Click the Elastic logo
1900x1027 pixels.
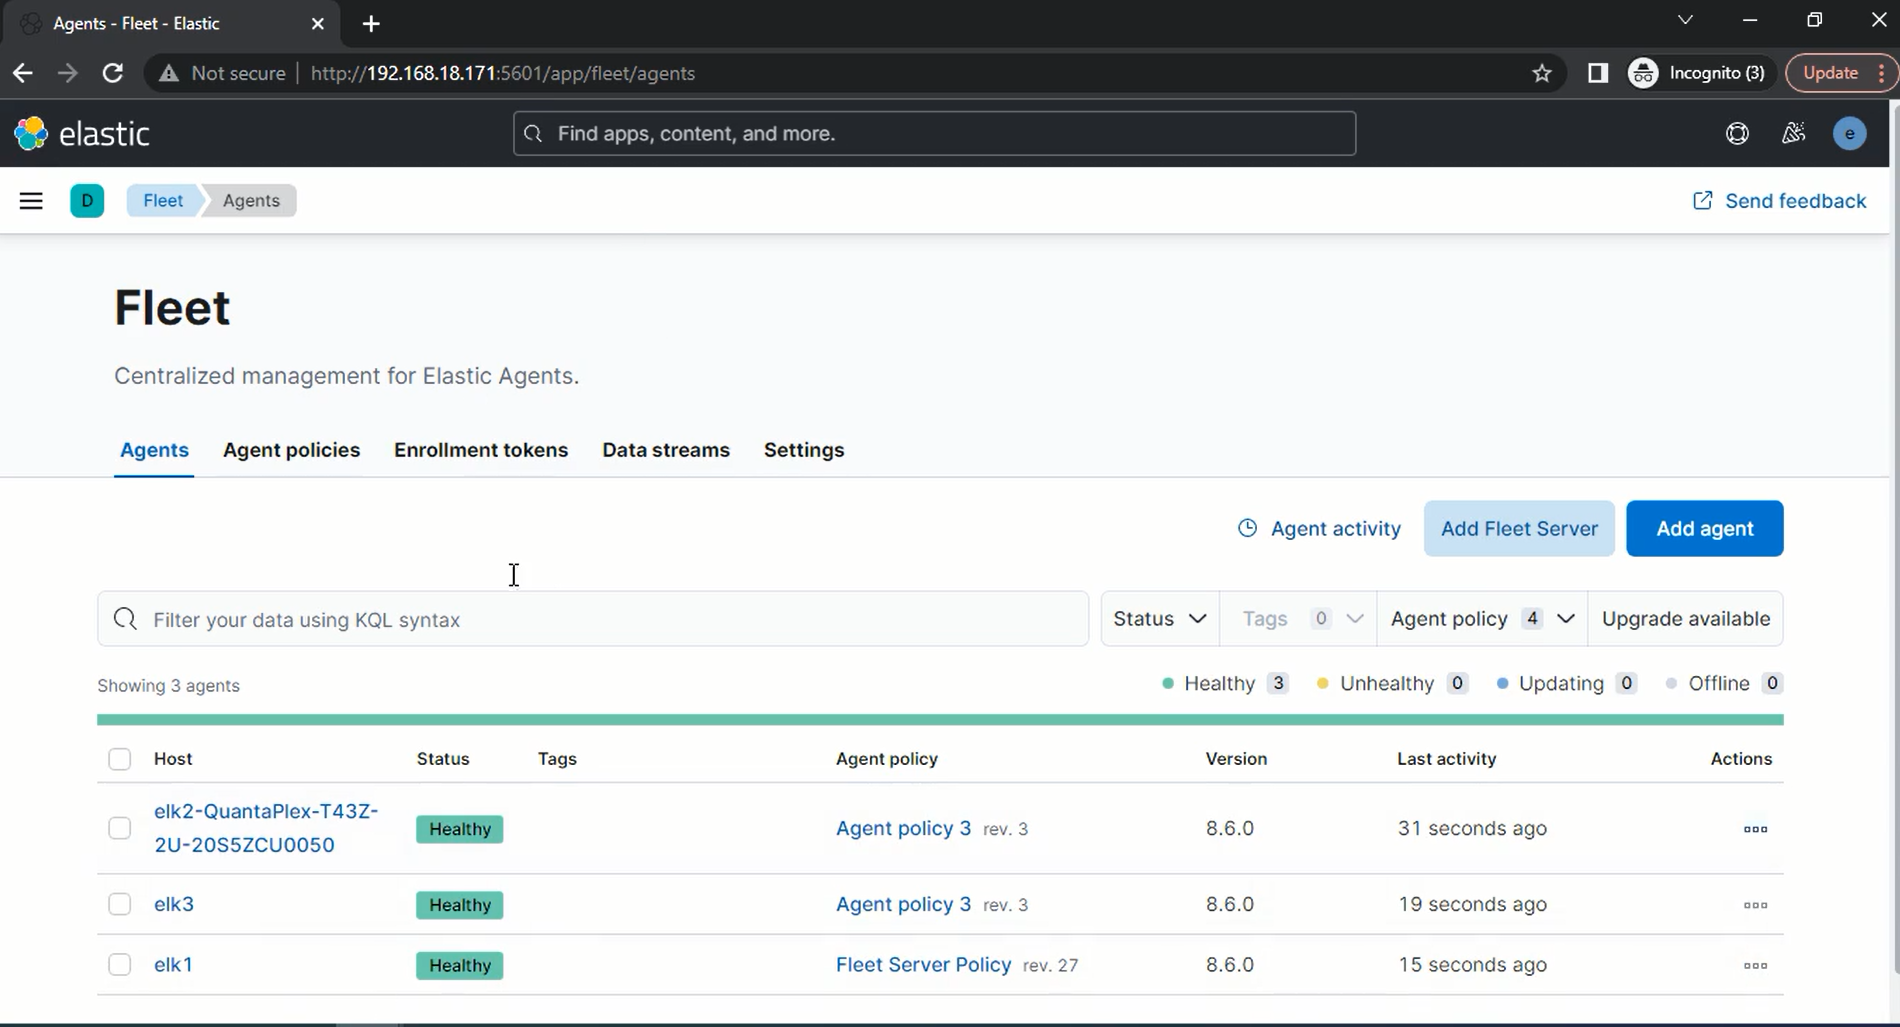click(83, 132)
